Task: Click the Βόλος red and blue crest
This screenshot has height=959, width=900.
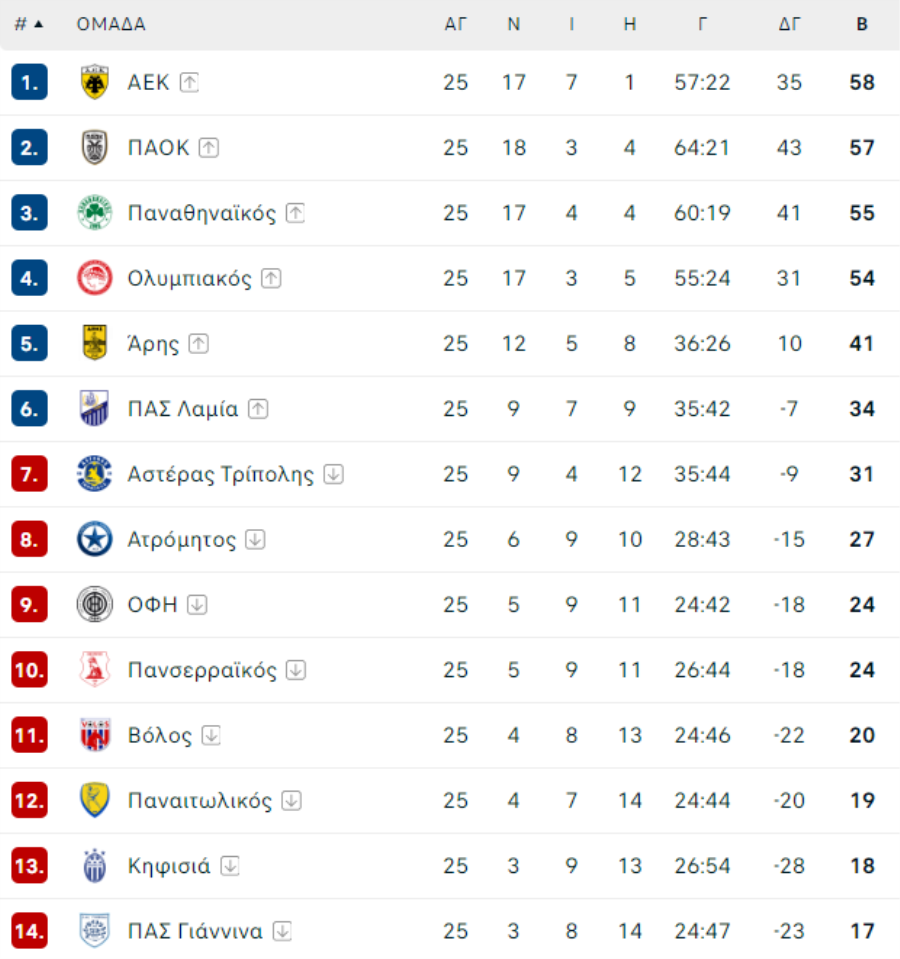Action: pos(95,736)
